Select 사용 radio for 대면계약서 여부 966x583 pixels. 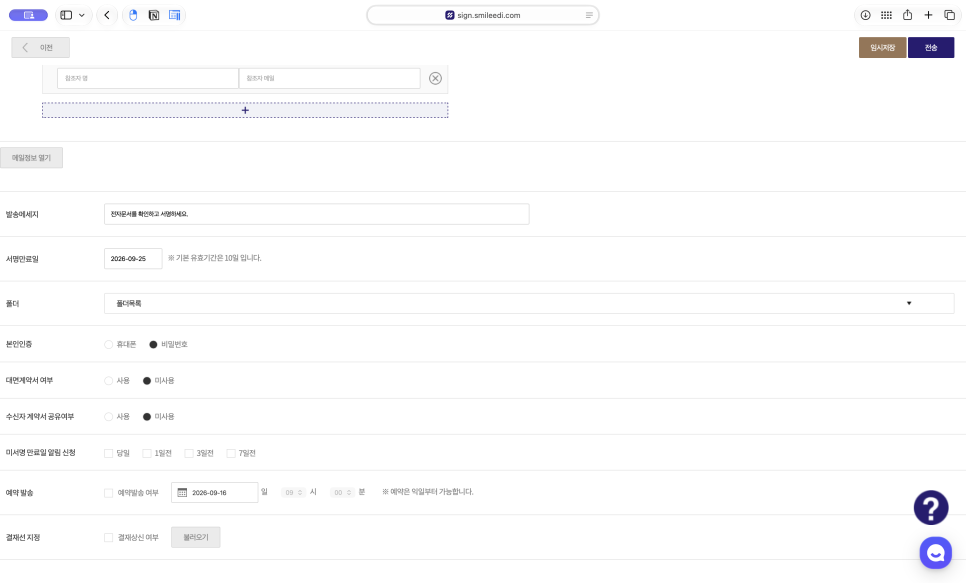[108, 381]
